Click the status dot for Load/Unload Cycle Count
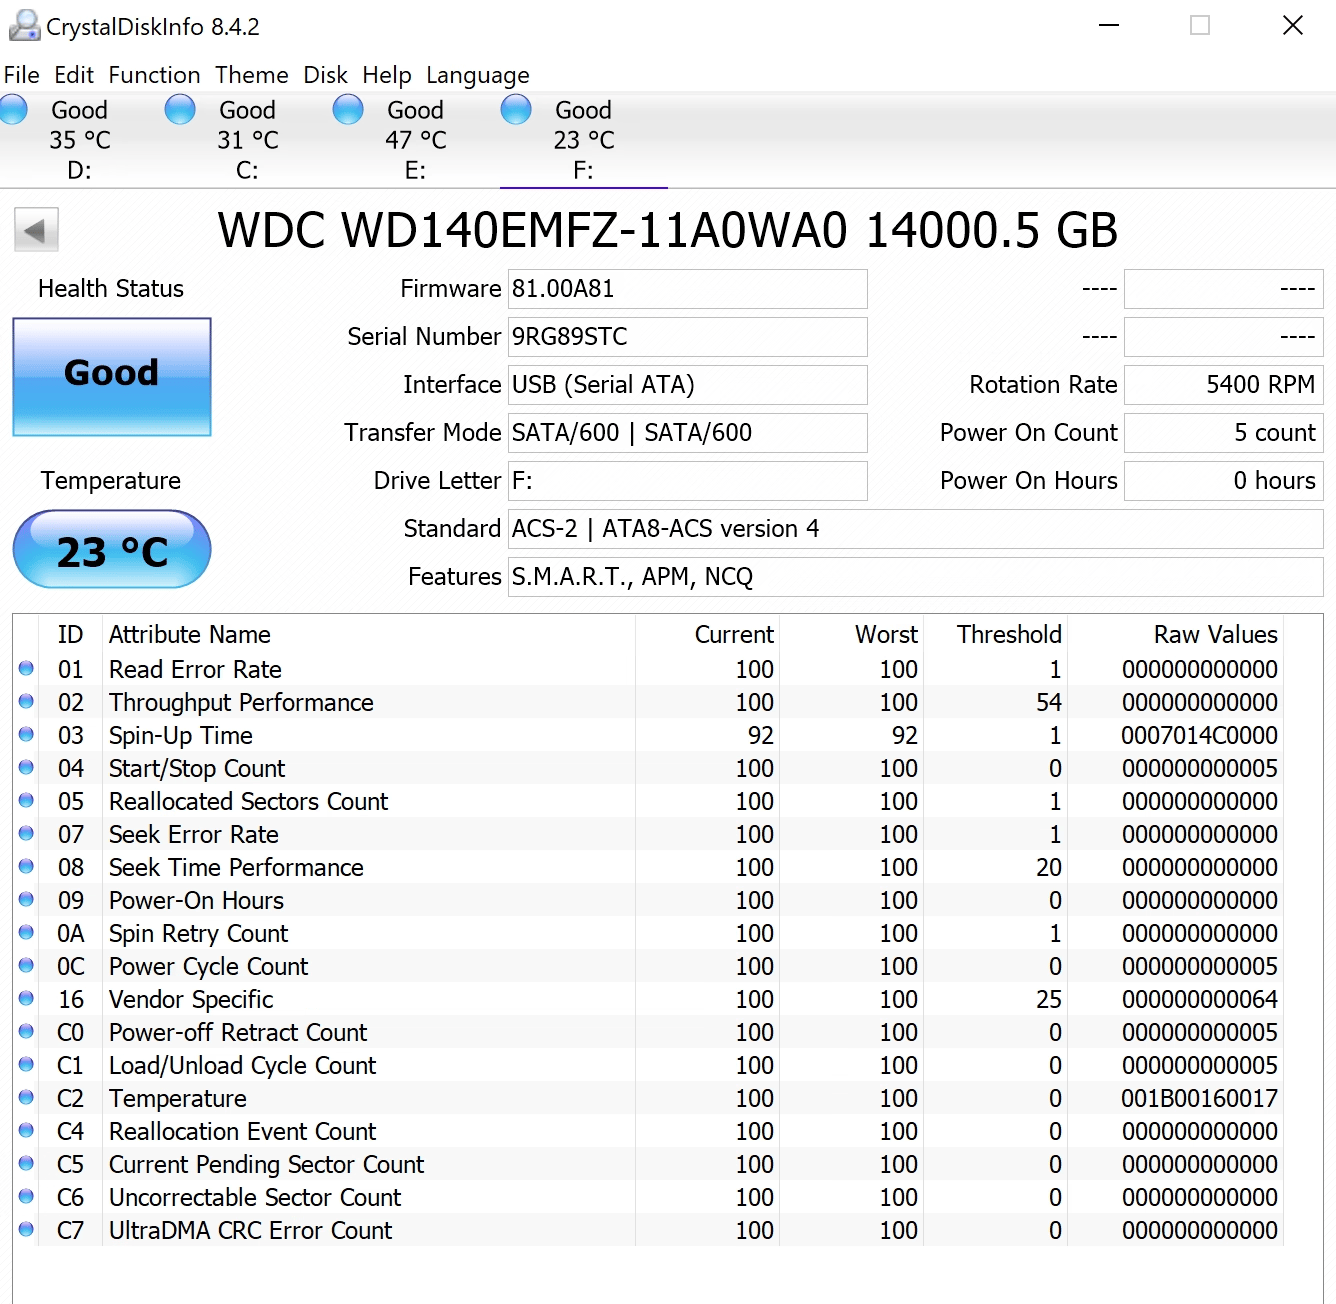This screenshot has height=1304, width=1336. point(26,1064)
